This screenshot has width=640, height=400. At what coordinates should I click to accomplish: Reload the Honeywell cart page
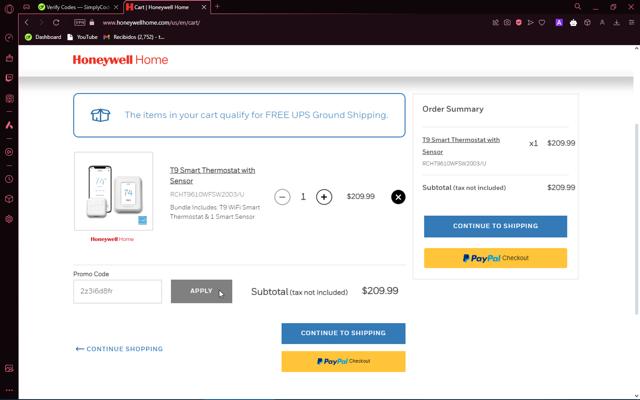[x=56, y=22]
